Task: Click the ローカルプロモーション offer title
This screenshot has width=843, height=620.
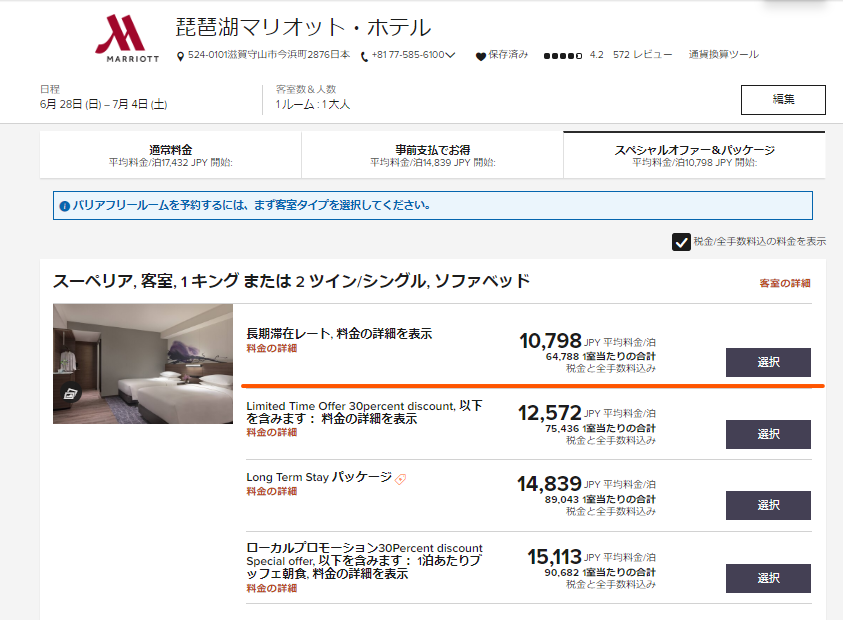Action: pyautogui.click(x=365, y=561)
